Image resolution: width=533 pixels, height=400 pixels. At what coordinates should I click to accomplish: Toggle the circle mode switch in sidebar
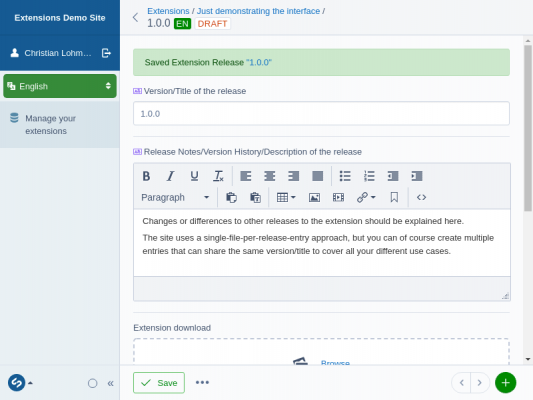92,383
